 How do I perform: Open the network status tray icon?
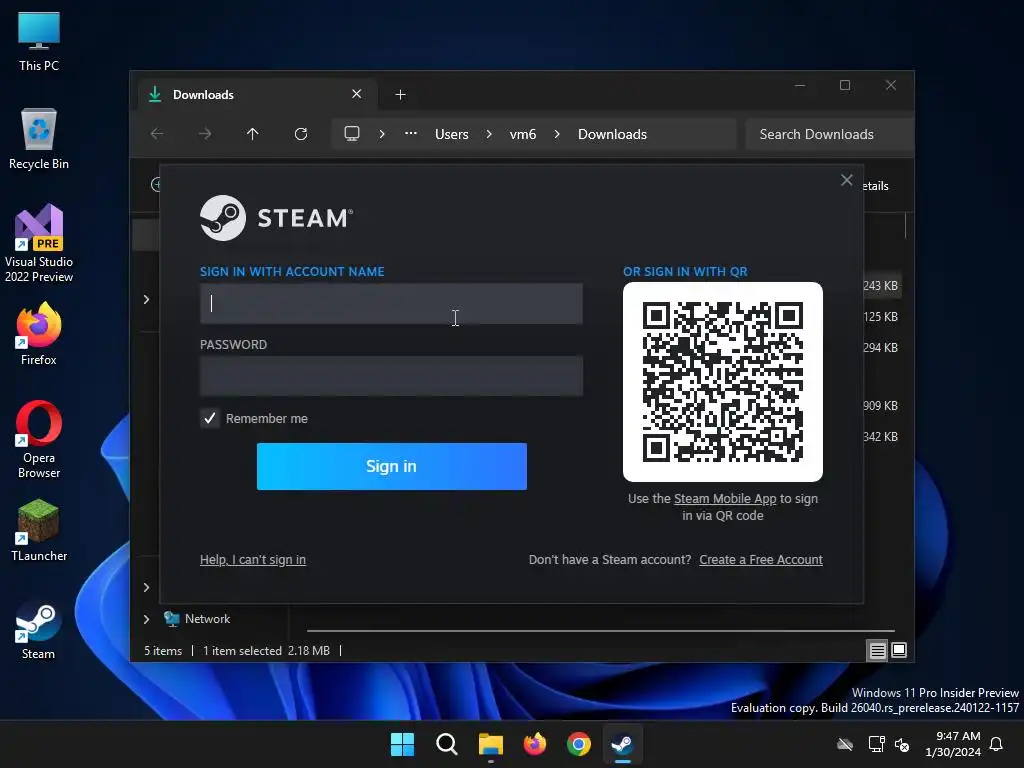click(876, 744)
